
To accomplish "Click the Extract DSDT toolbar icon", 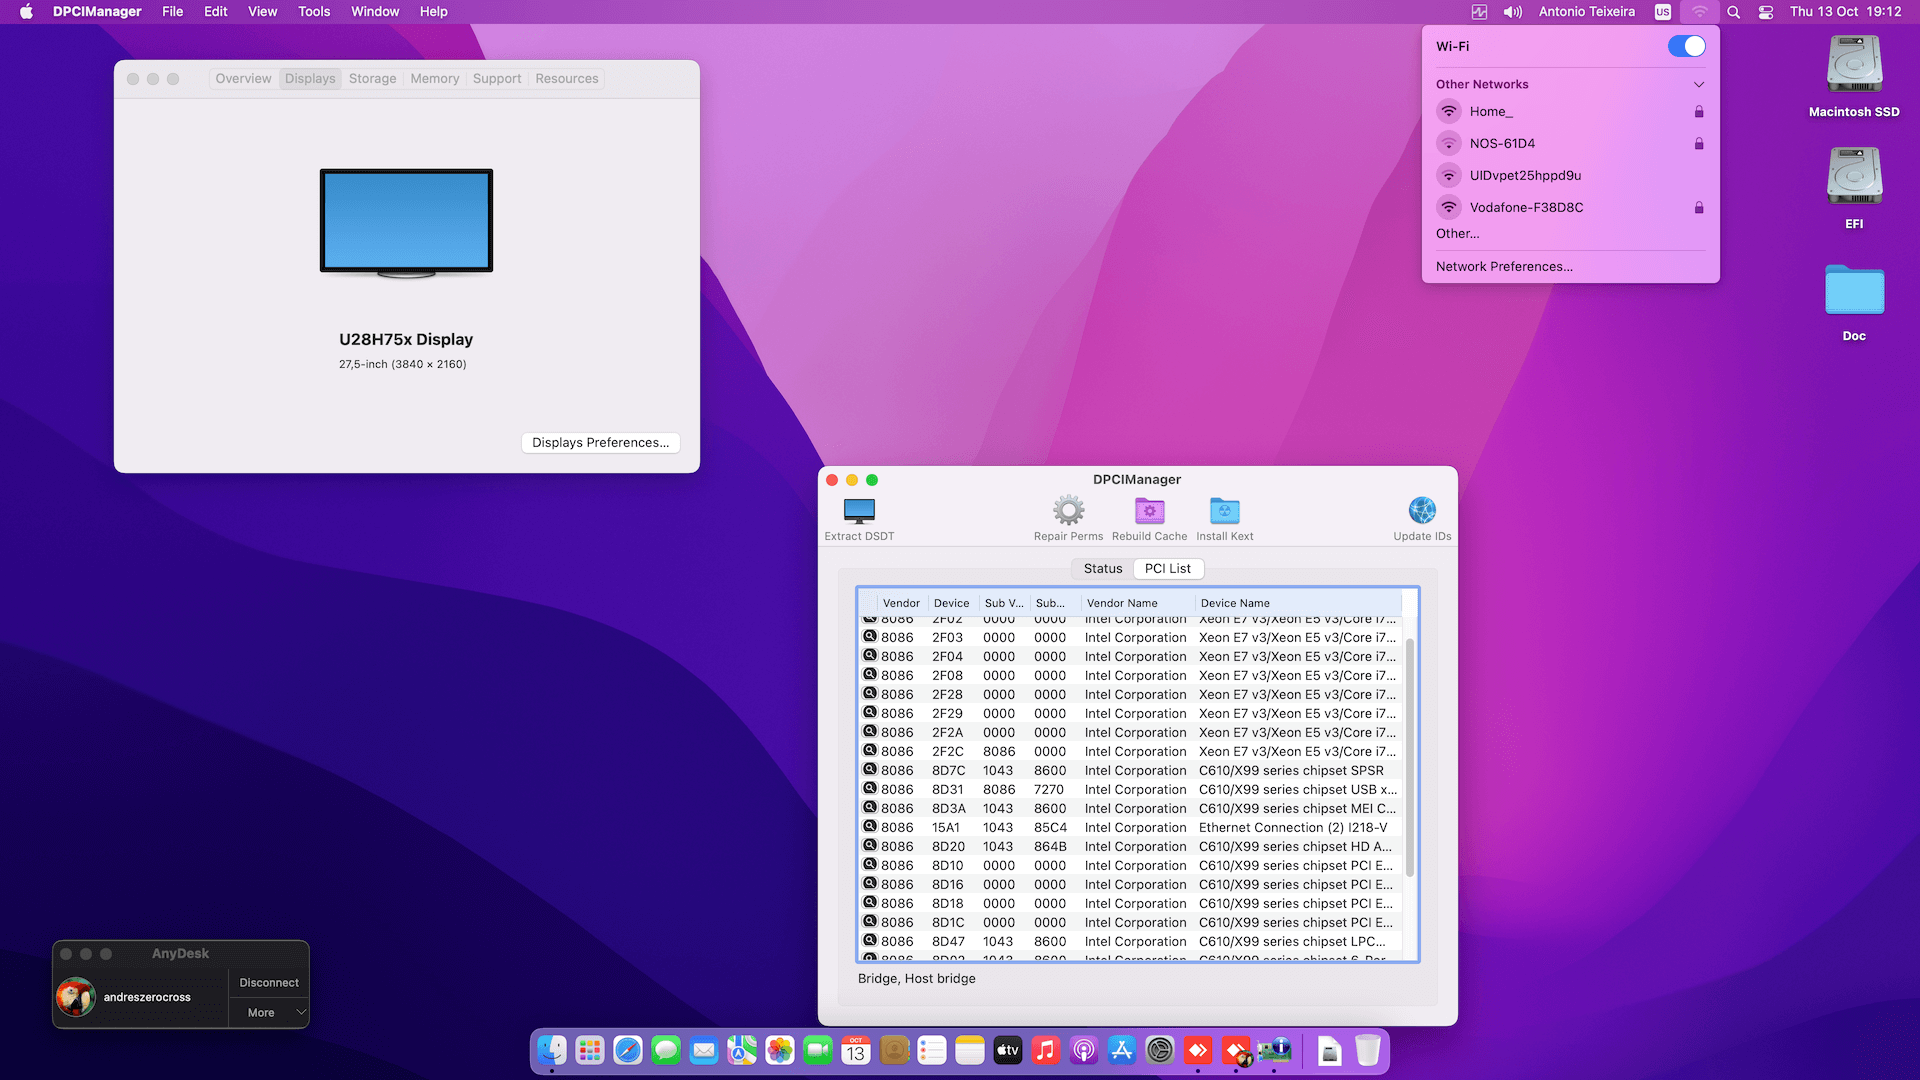I will [x=859, y=511].
